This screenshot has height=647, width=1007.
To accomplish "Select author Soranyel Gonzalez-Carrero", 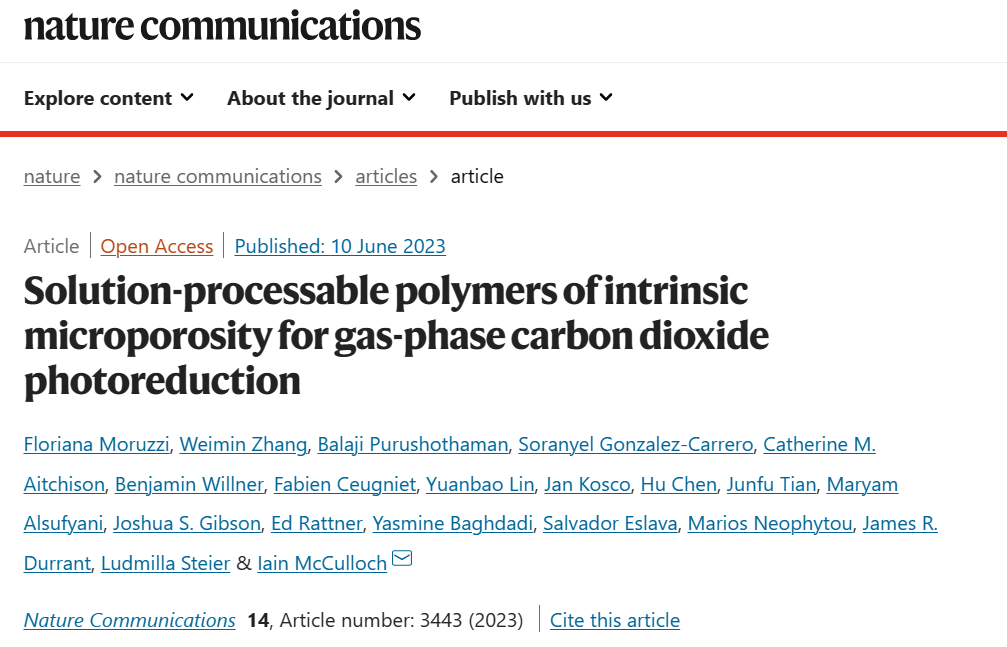I will click(x=636, y=445).
